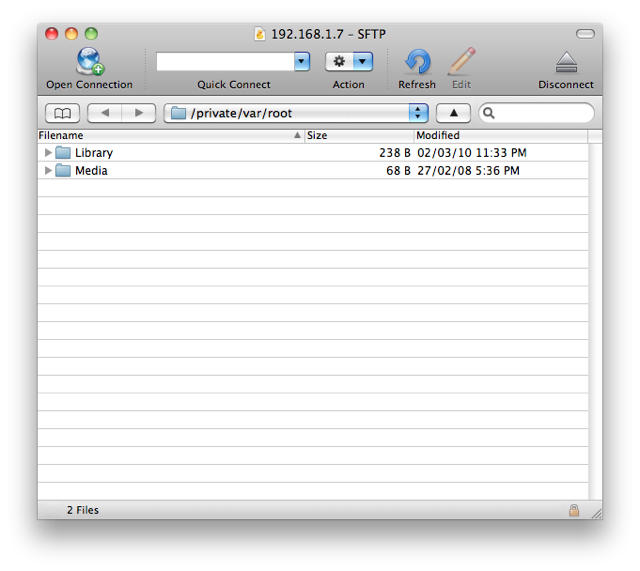
Task: Click the Disconnect eject icon
Action: (x=567, y=62)
